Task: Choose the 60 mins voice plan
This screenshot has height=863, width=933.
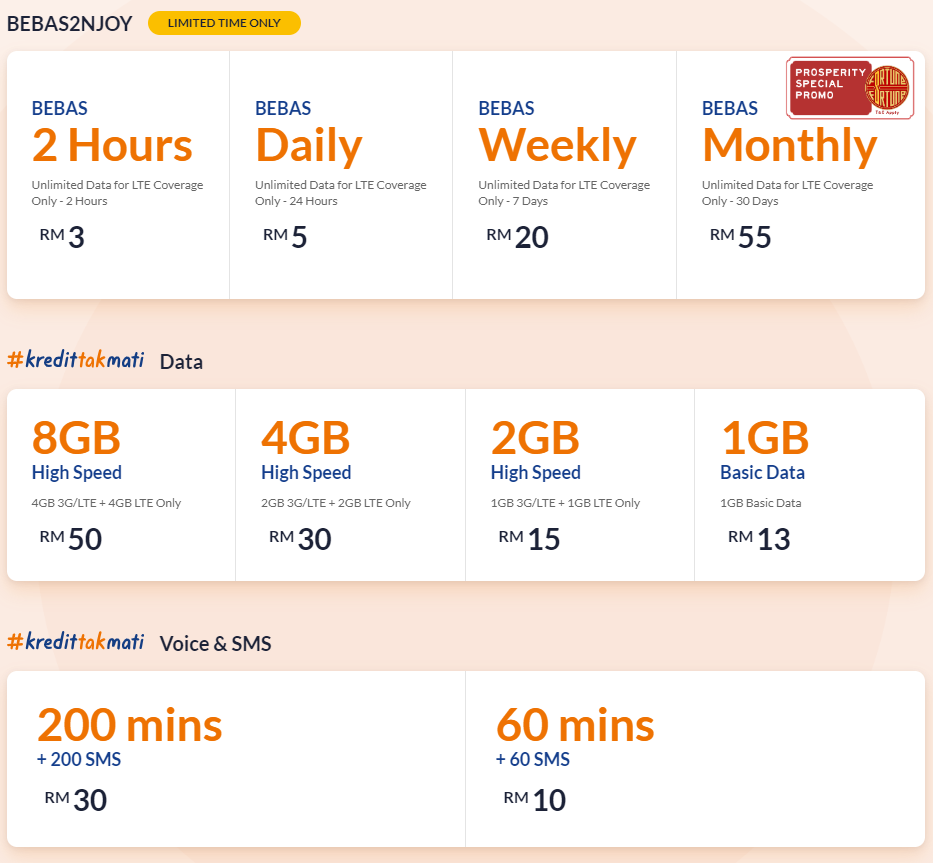Action: coord(694,759)
